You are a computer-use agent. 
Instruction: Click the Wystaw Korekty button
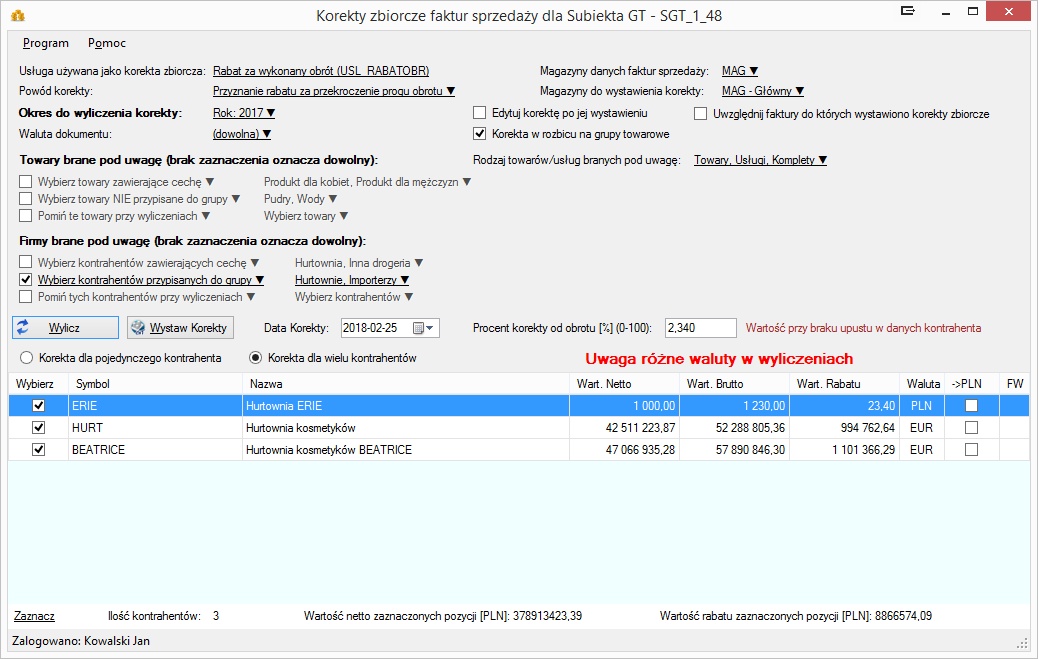pos(180,327)
